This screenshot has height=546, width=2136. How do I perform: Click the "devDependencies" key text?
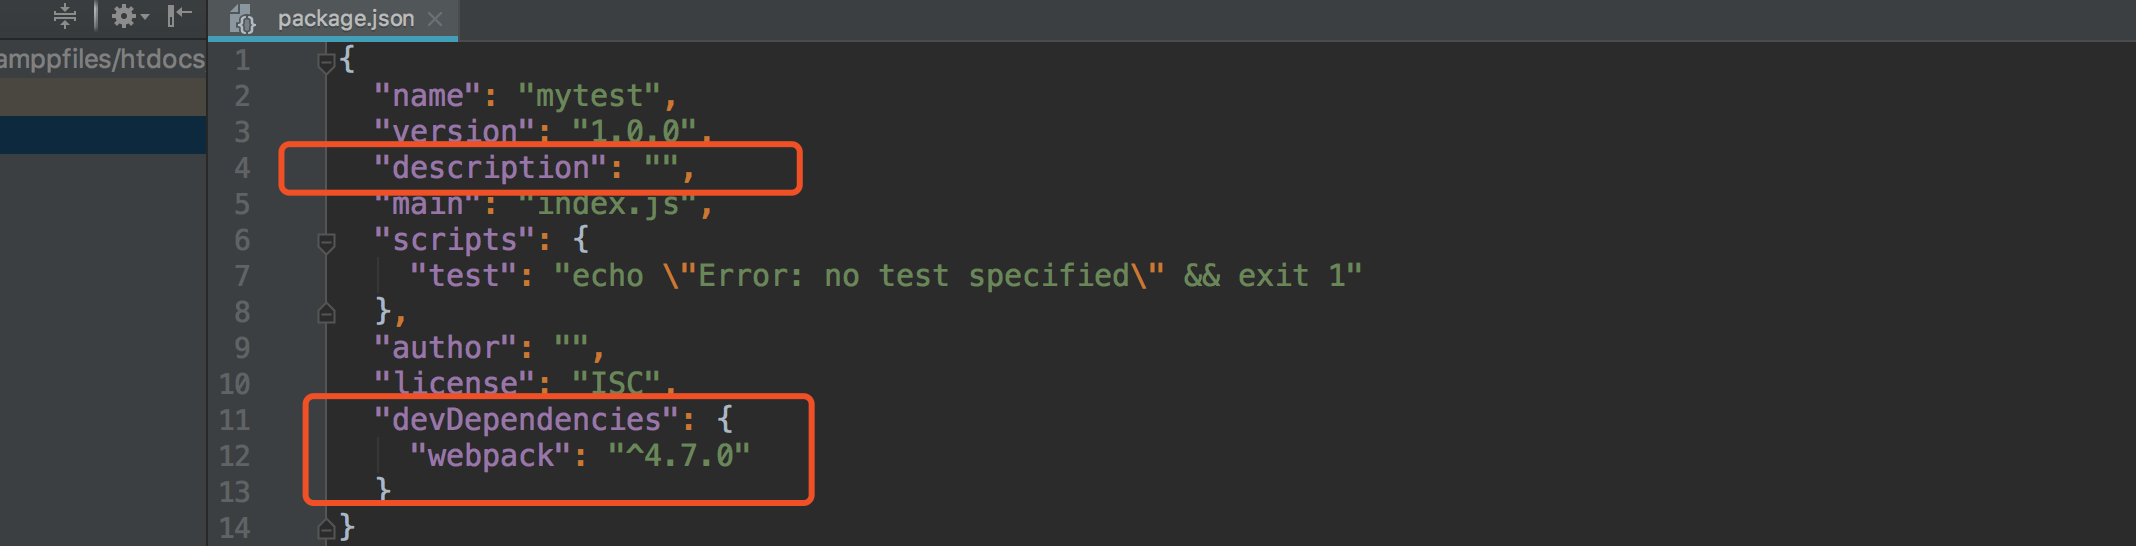526,420
